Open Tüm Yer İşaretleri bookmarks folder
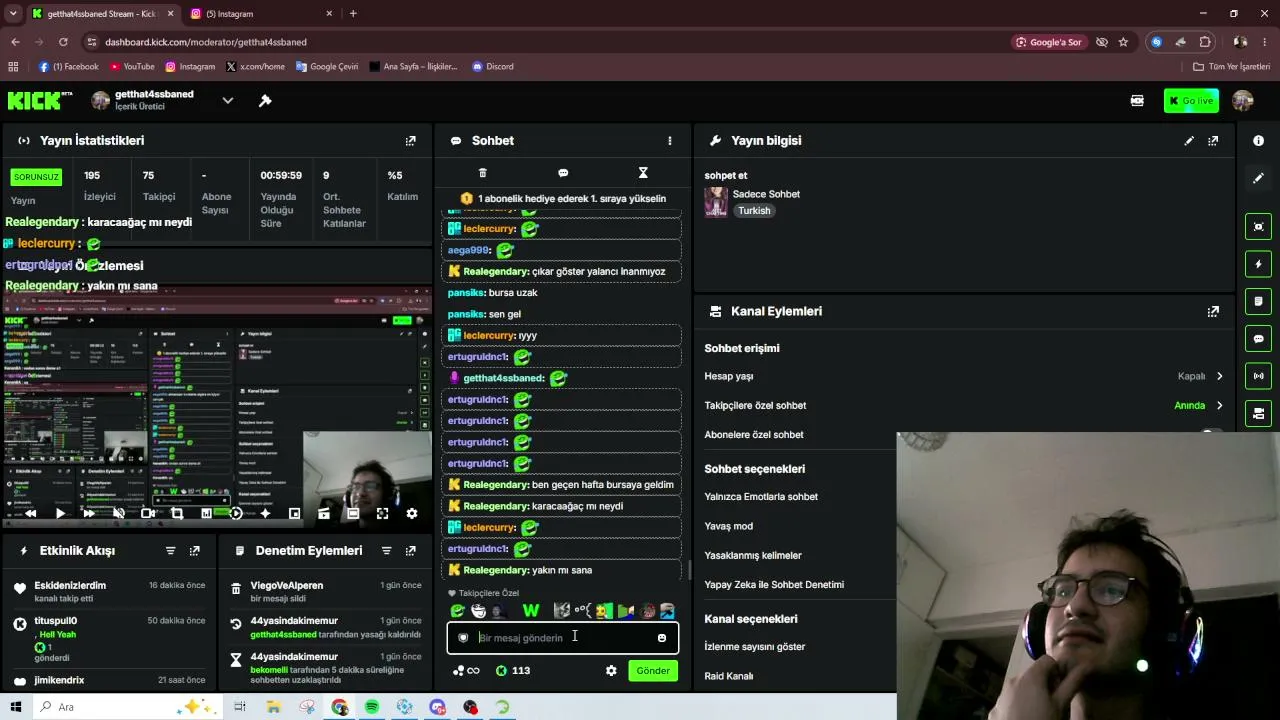The height and width of the screenshot is (720, 1280). coord(1231,67)
